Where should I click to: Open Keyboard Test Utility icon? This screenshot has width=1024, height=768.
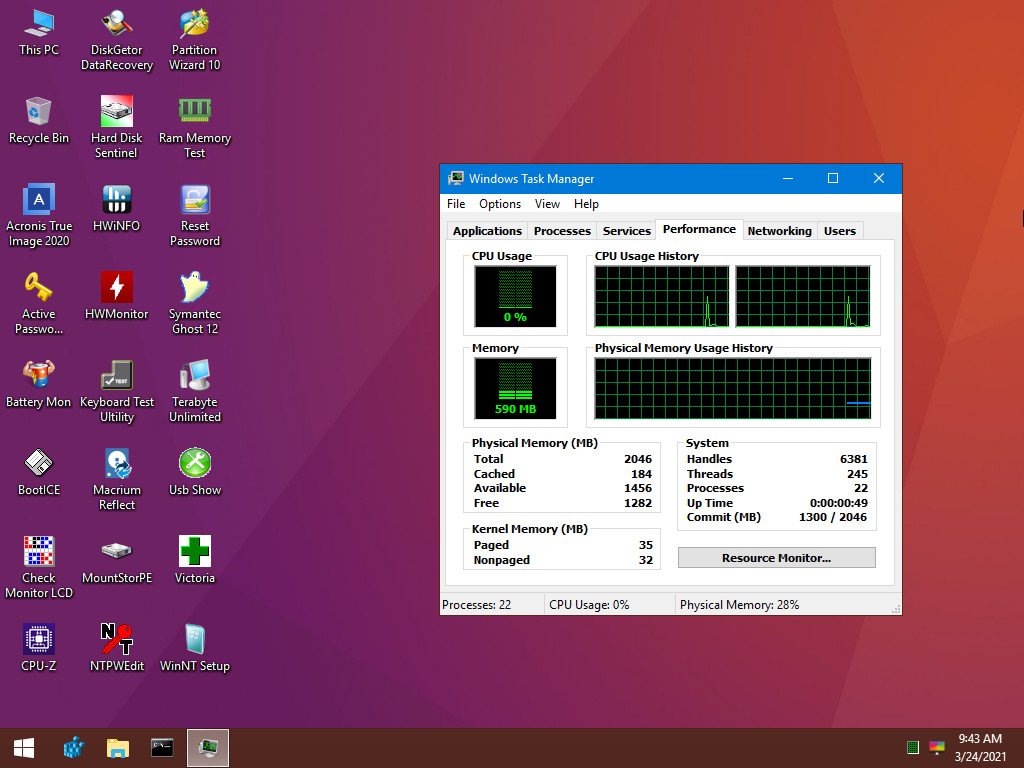pyautogui.click(x=116, y=391)
